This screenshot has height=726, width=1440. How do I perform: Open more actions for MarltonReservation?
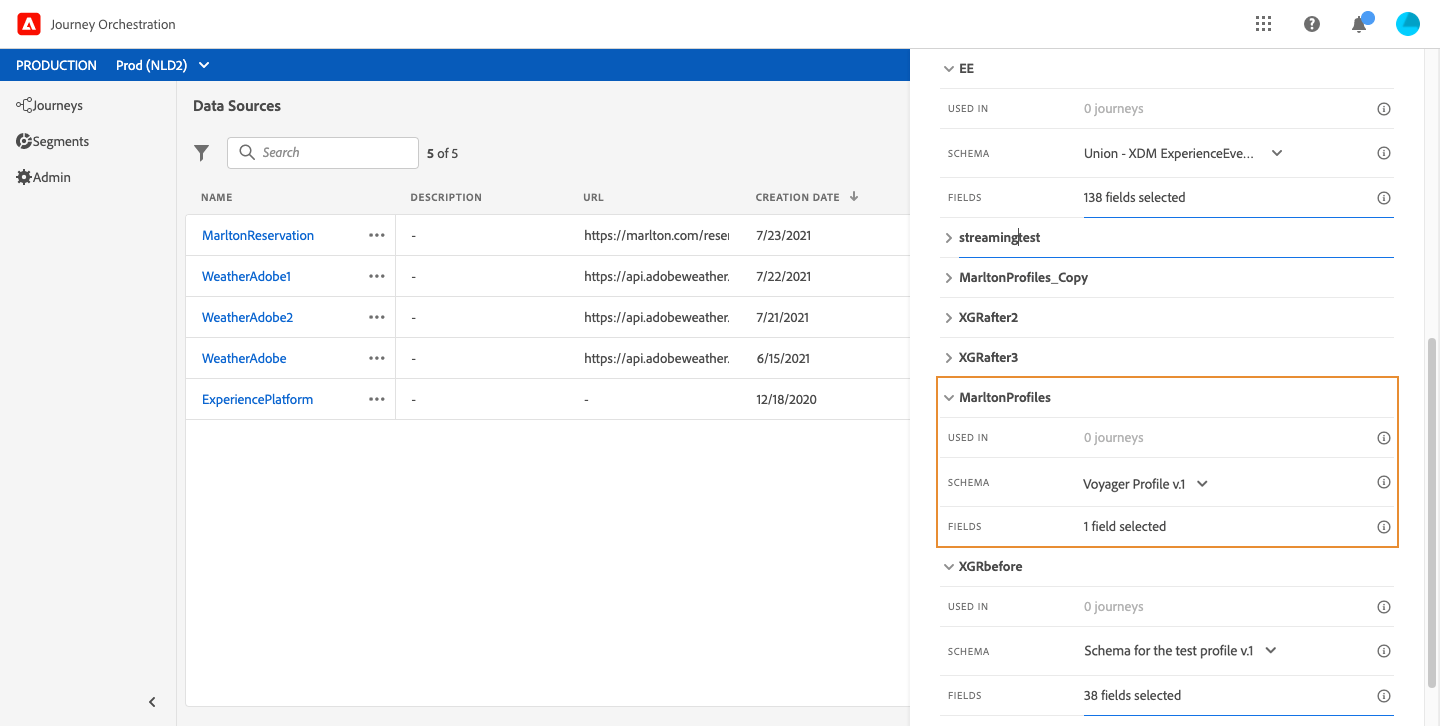[376, 235]
